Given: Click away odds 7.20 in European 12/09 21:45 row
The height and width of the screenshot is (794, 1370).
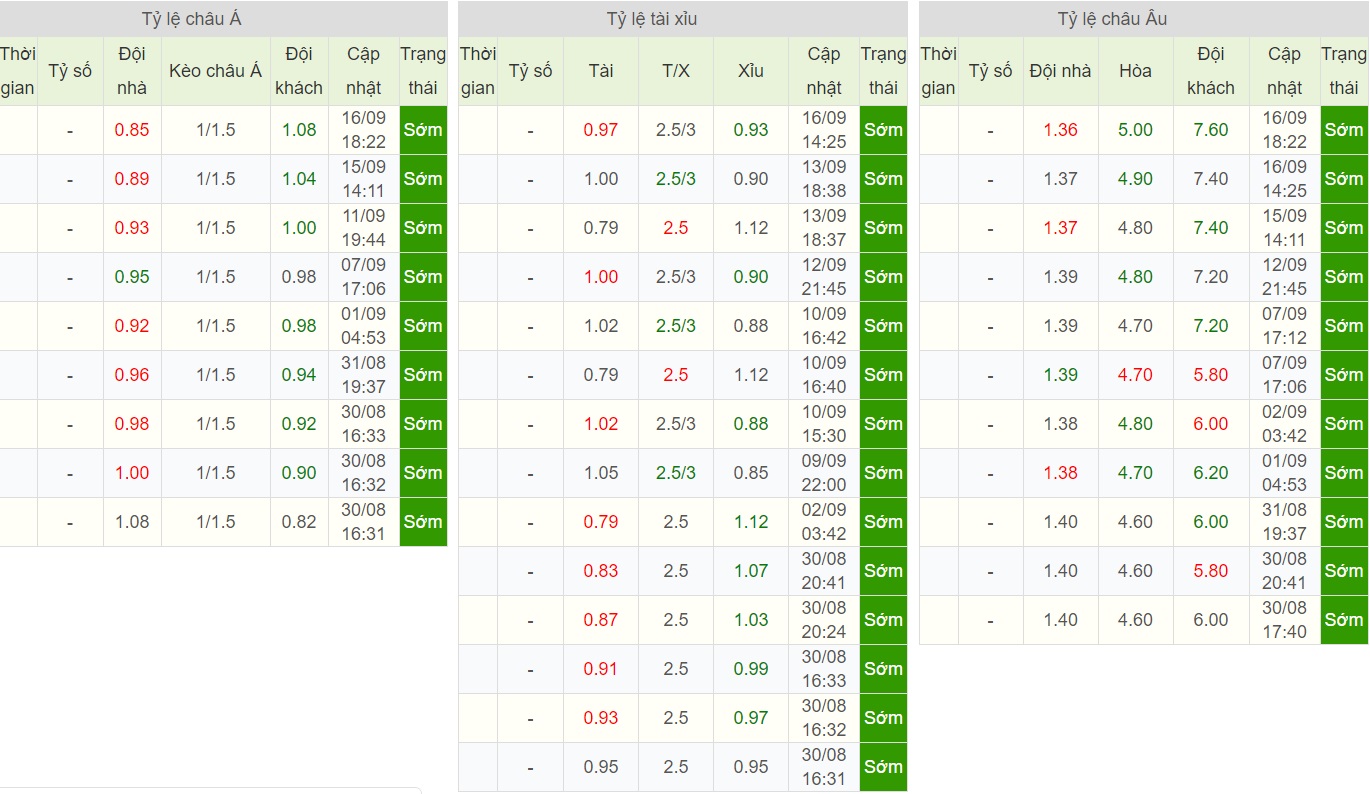Looking at the screenshot, I should click(1211, 277).
